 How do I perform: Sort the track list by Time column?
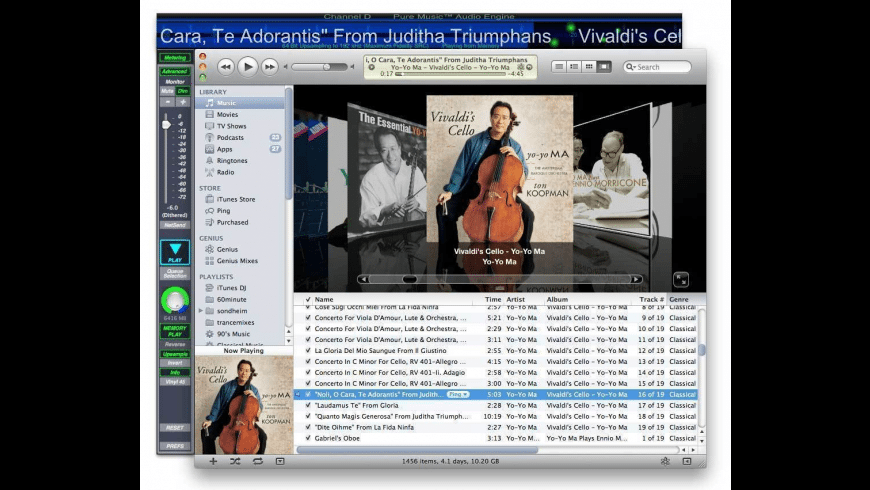(493, 299)
